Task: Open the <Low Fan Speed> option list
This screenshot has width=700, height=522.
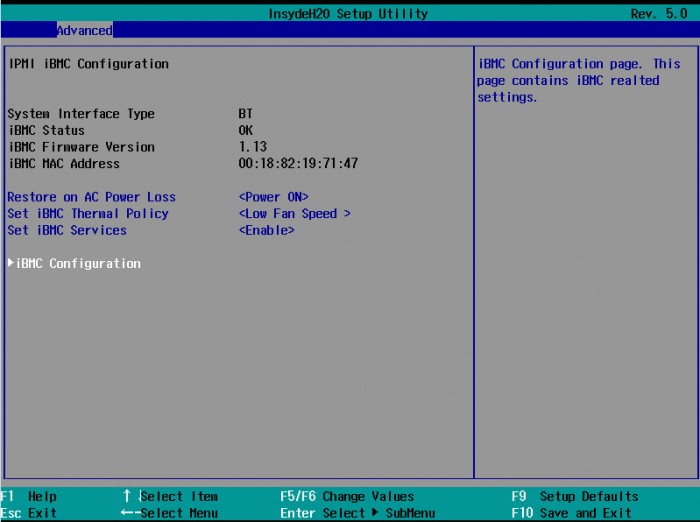Action: pyautogui.click(x=294, y=214)
